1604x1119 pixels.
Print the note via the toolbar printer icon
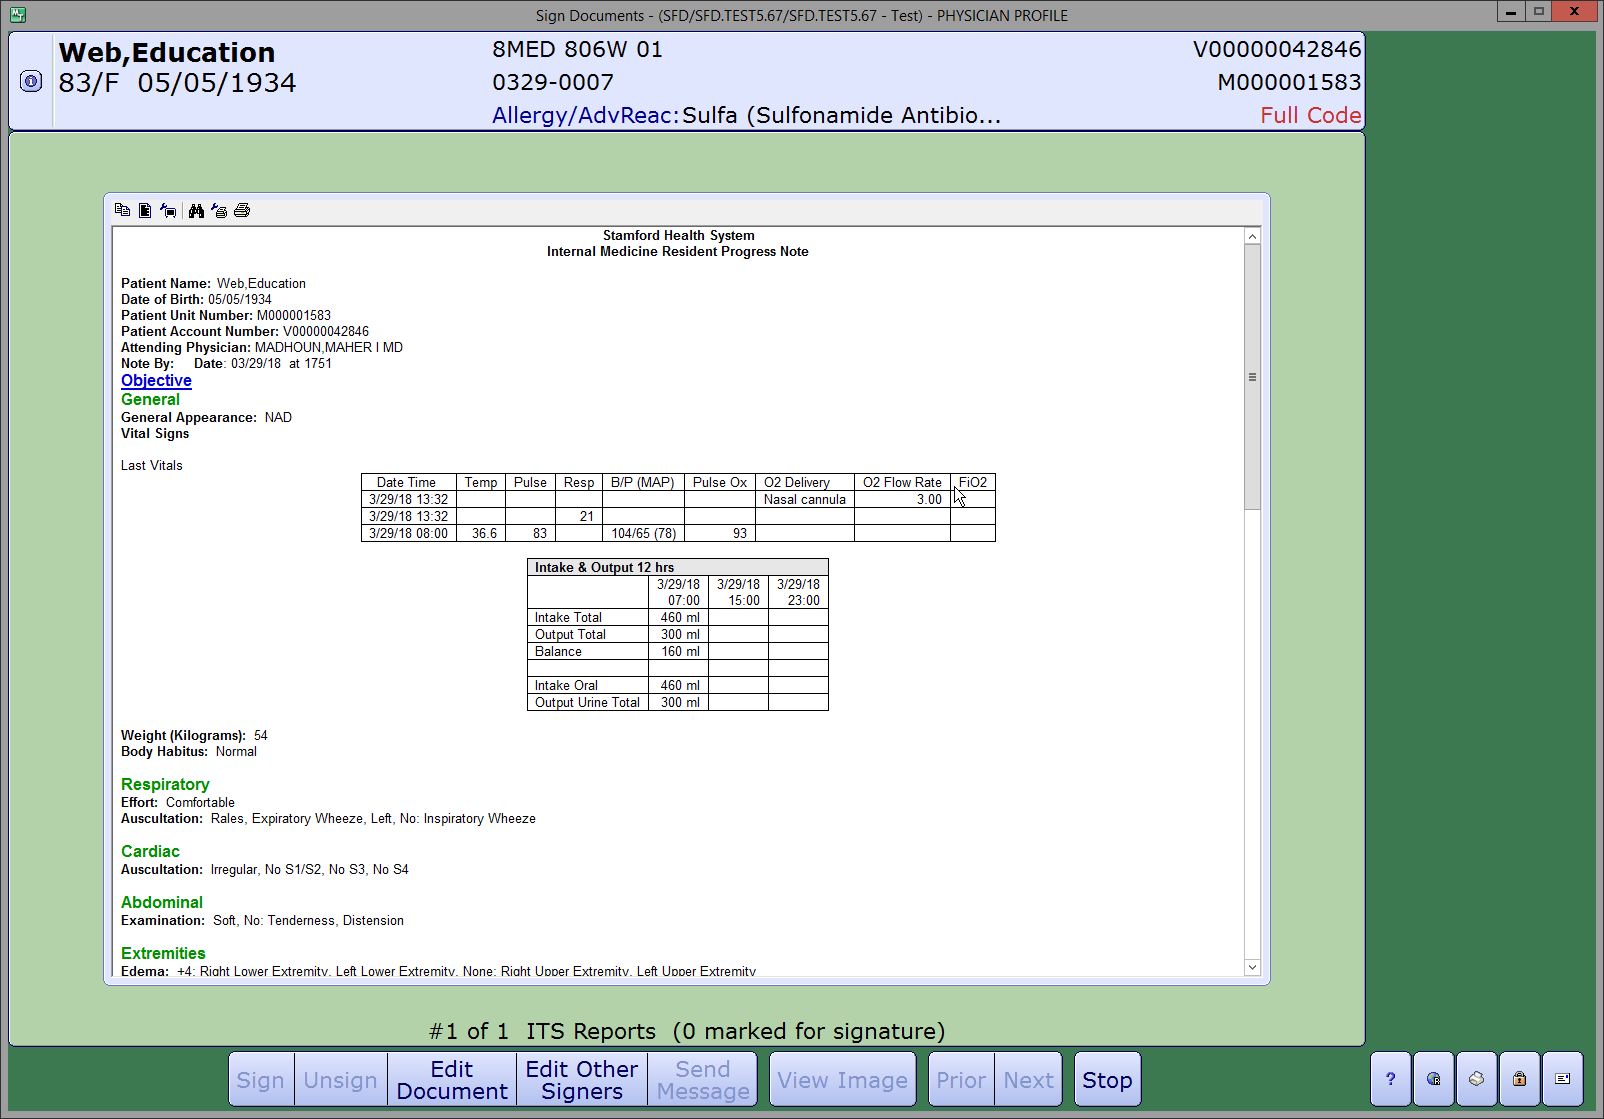click(x=241, y=210)
